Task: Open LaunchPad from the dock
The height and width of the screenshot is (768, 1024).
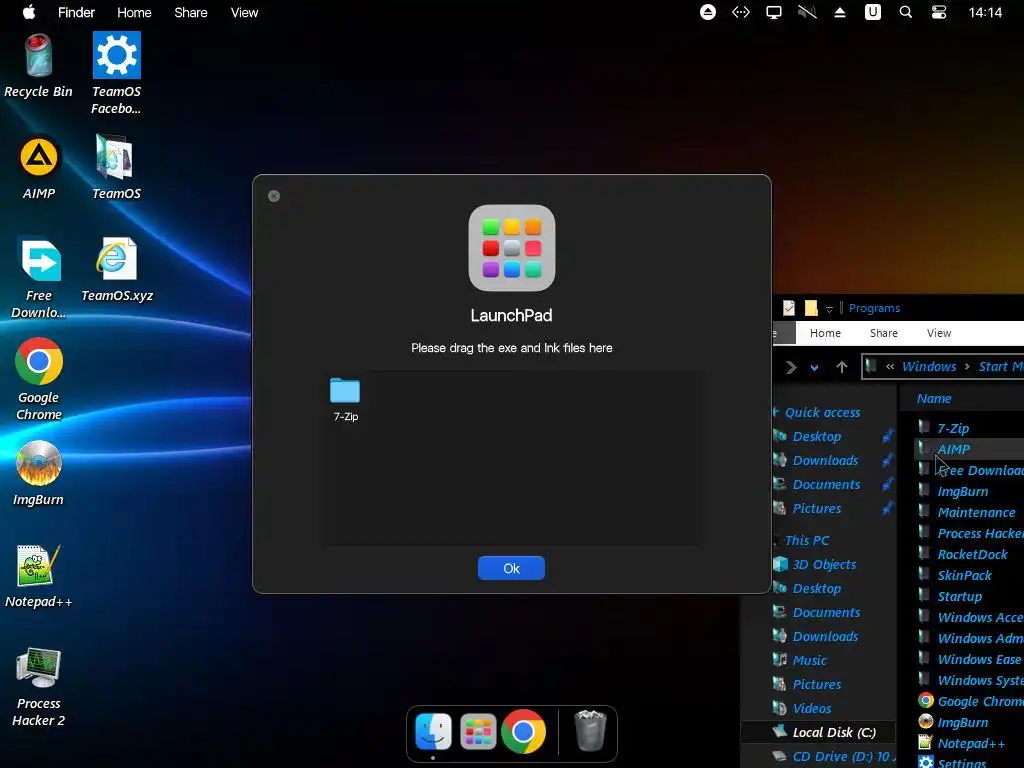Action: (478, 731)
